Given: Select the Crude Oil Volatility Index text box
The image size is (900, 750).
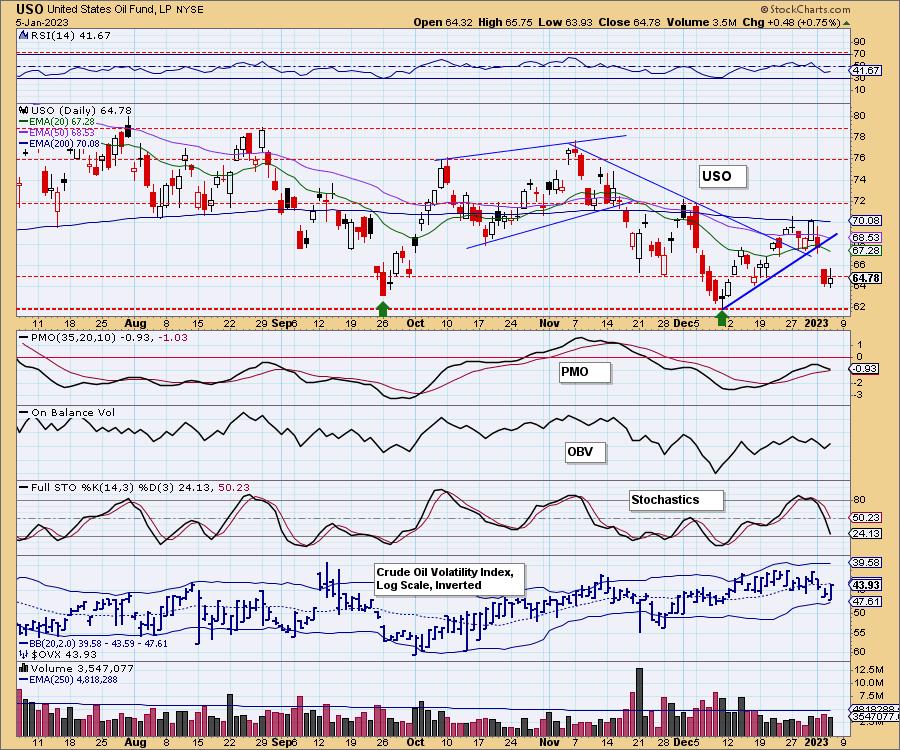Looking at the screenshot, I should coord(449,578).
